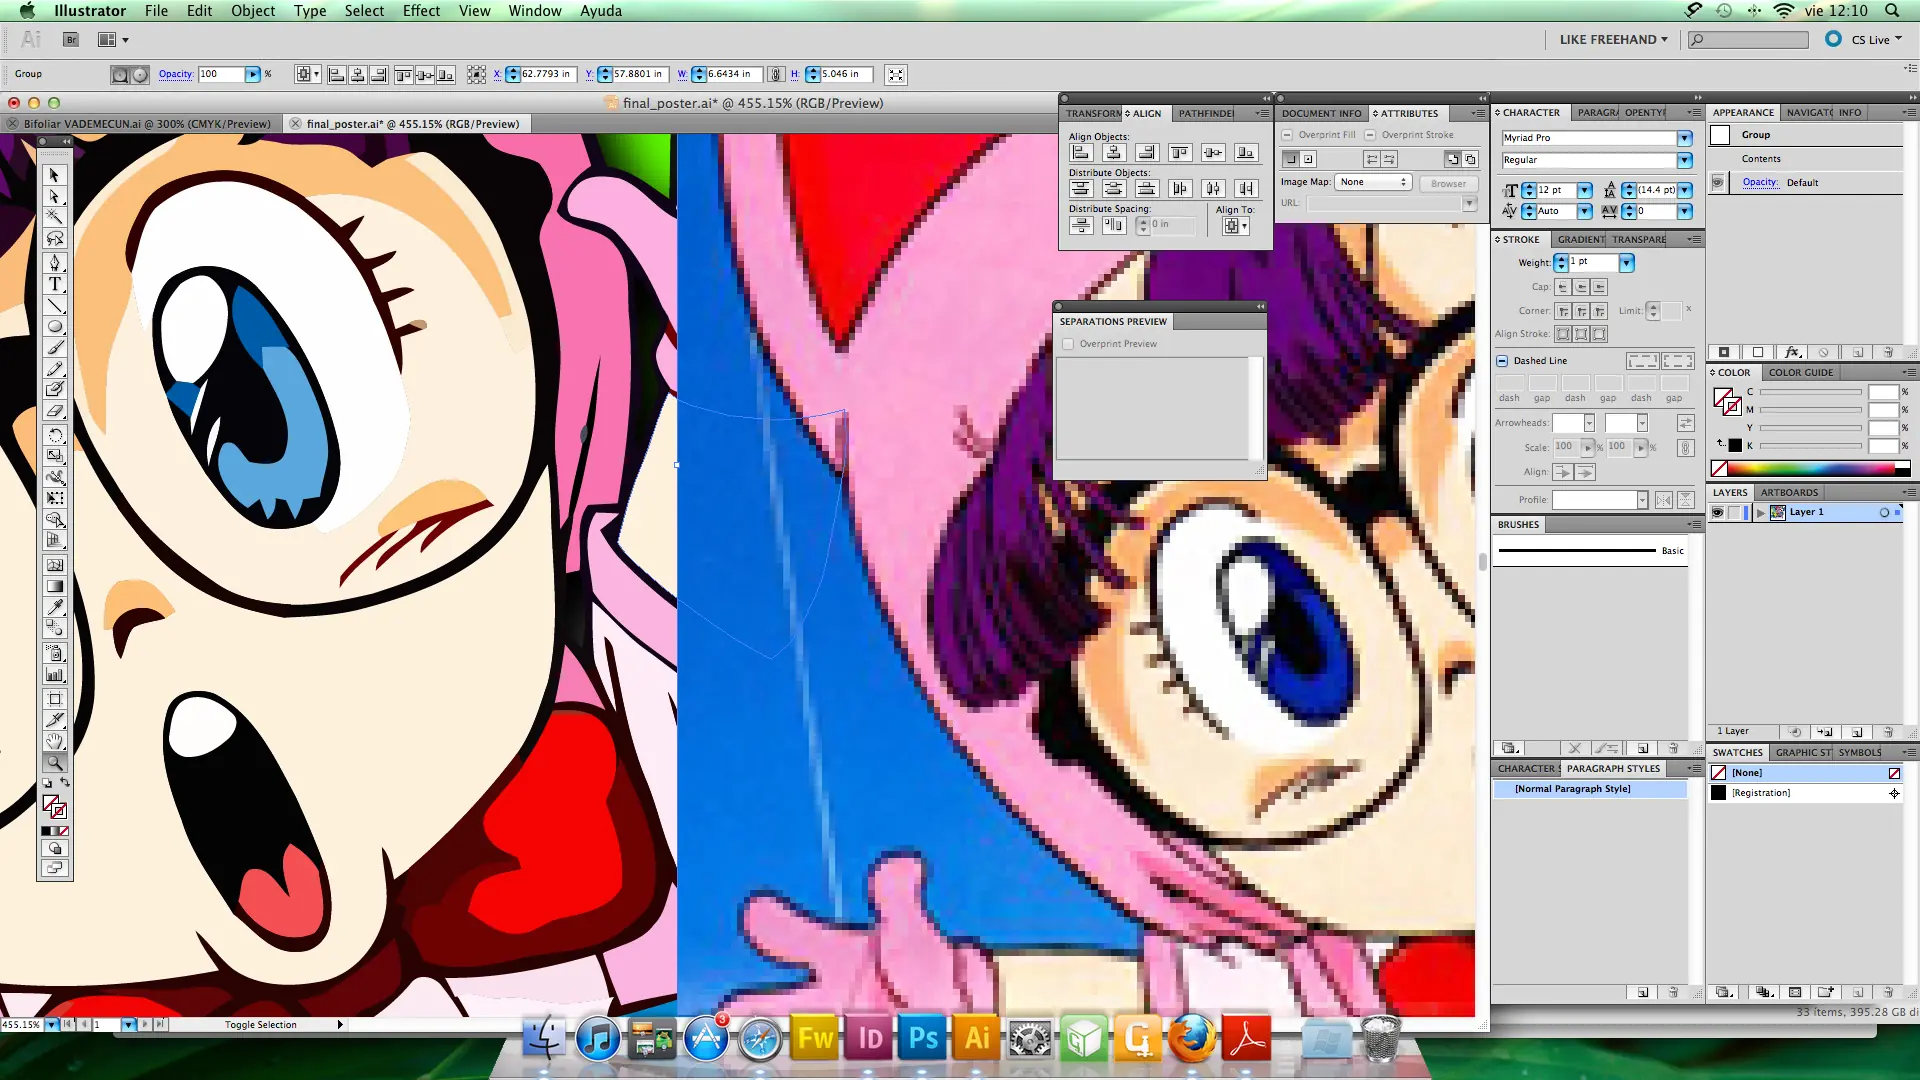Toggle visibility eye of Layer 1
The width and height of the screenshot is (1920, 1080).
(x=1717, y=512)
